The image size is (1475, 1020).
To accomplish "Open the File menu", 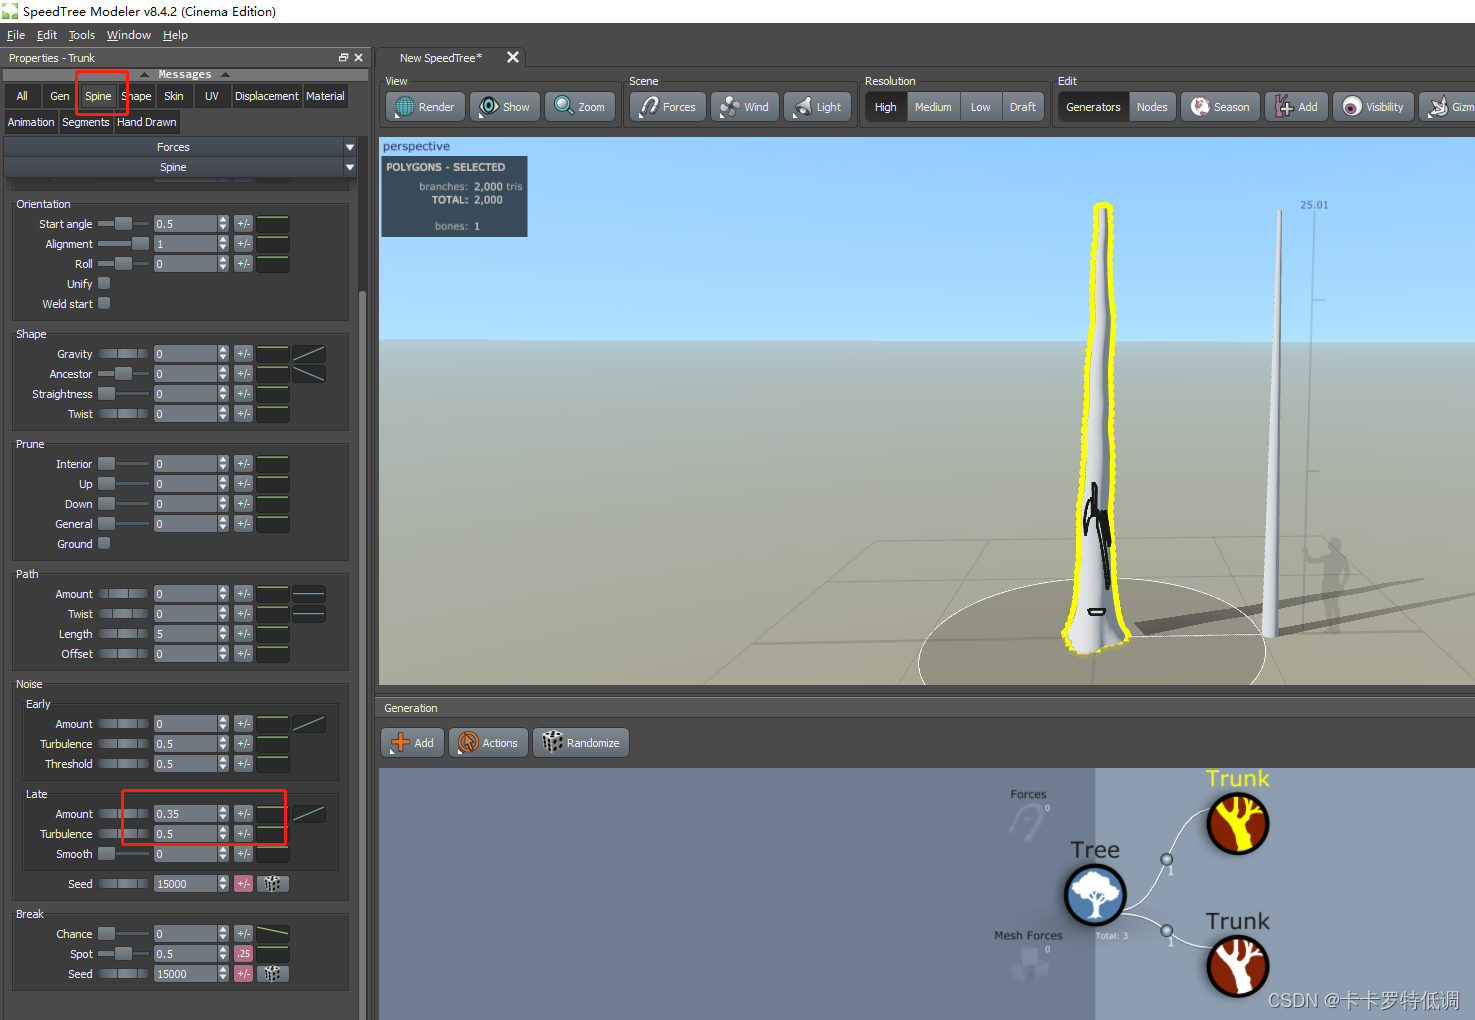I will (16, 35).
